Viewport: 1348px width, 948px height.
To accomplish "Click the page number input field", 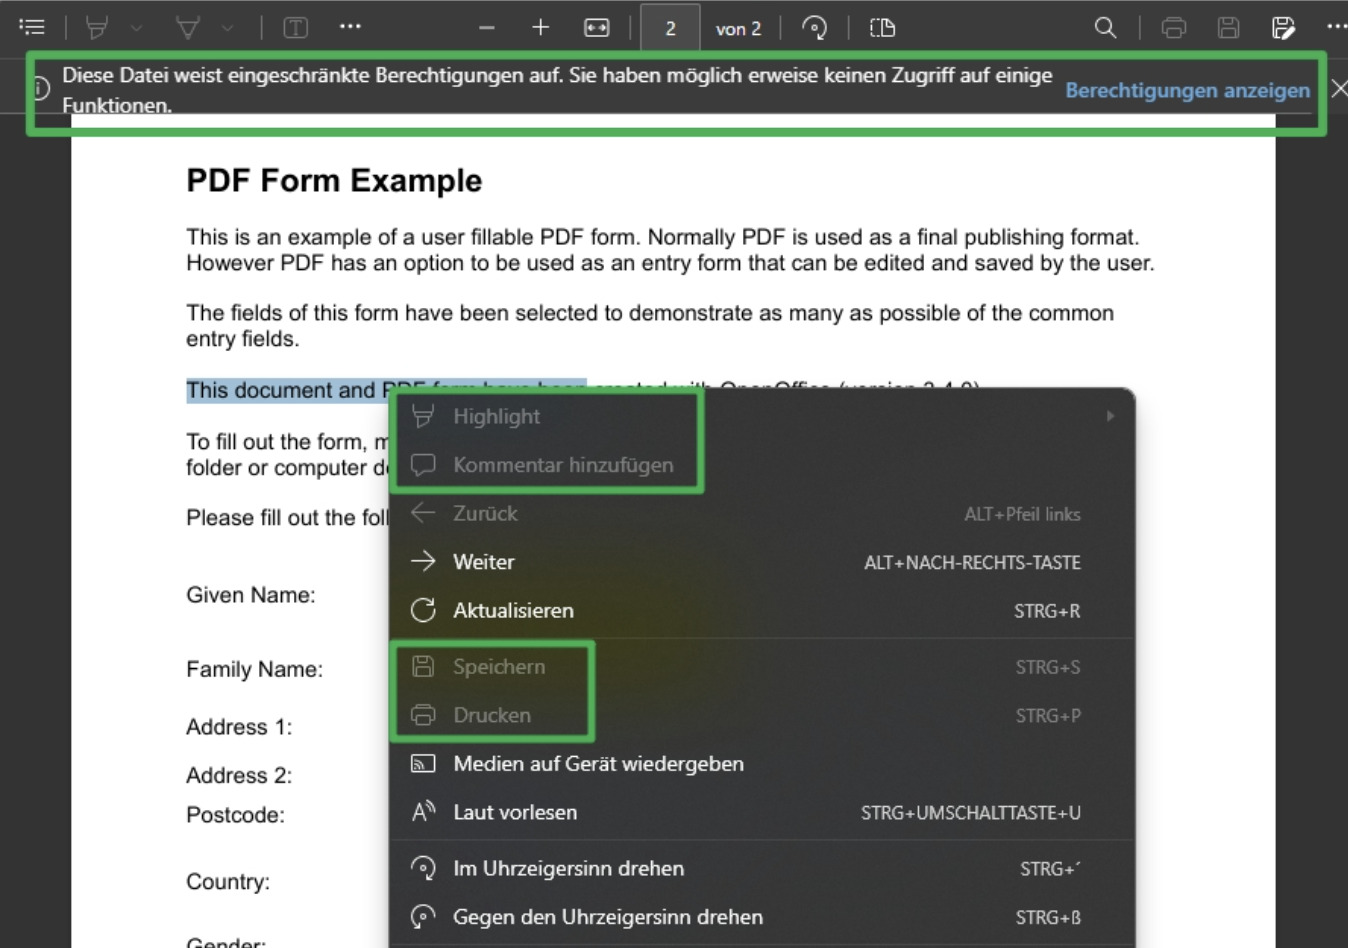I will point(670,28).
